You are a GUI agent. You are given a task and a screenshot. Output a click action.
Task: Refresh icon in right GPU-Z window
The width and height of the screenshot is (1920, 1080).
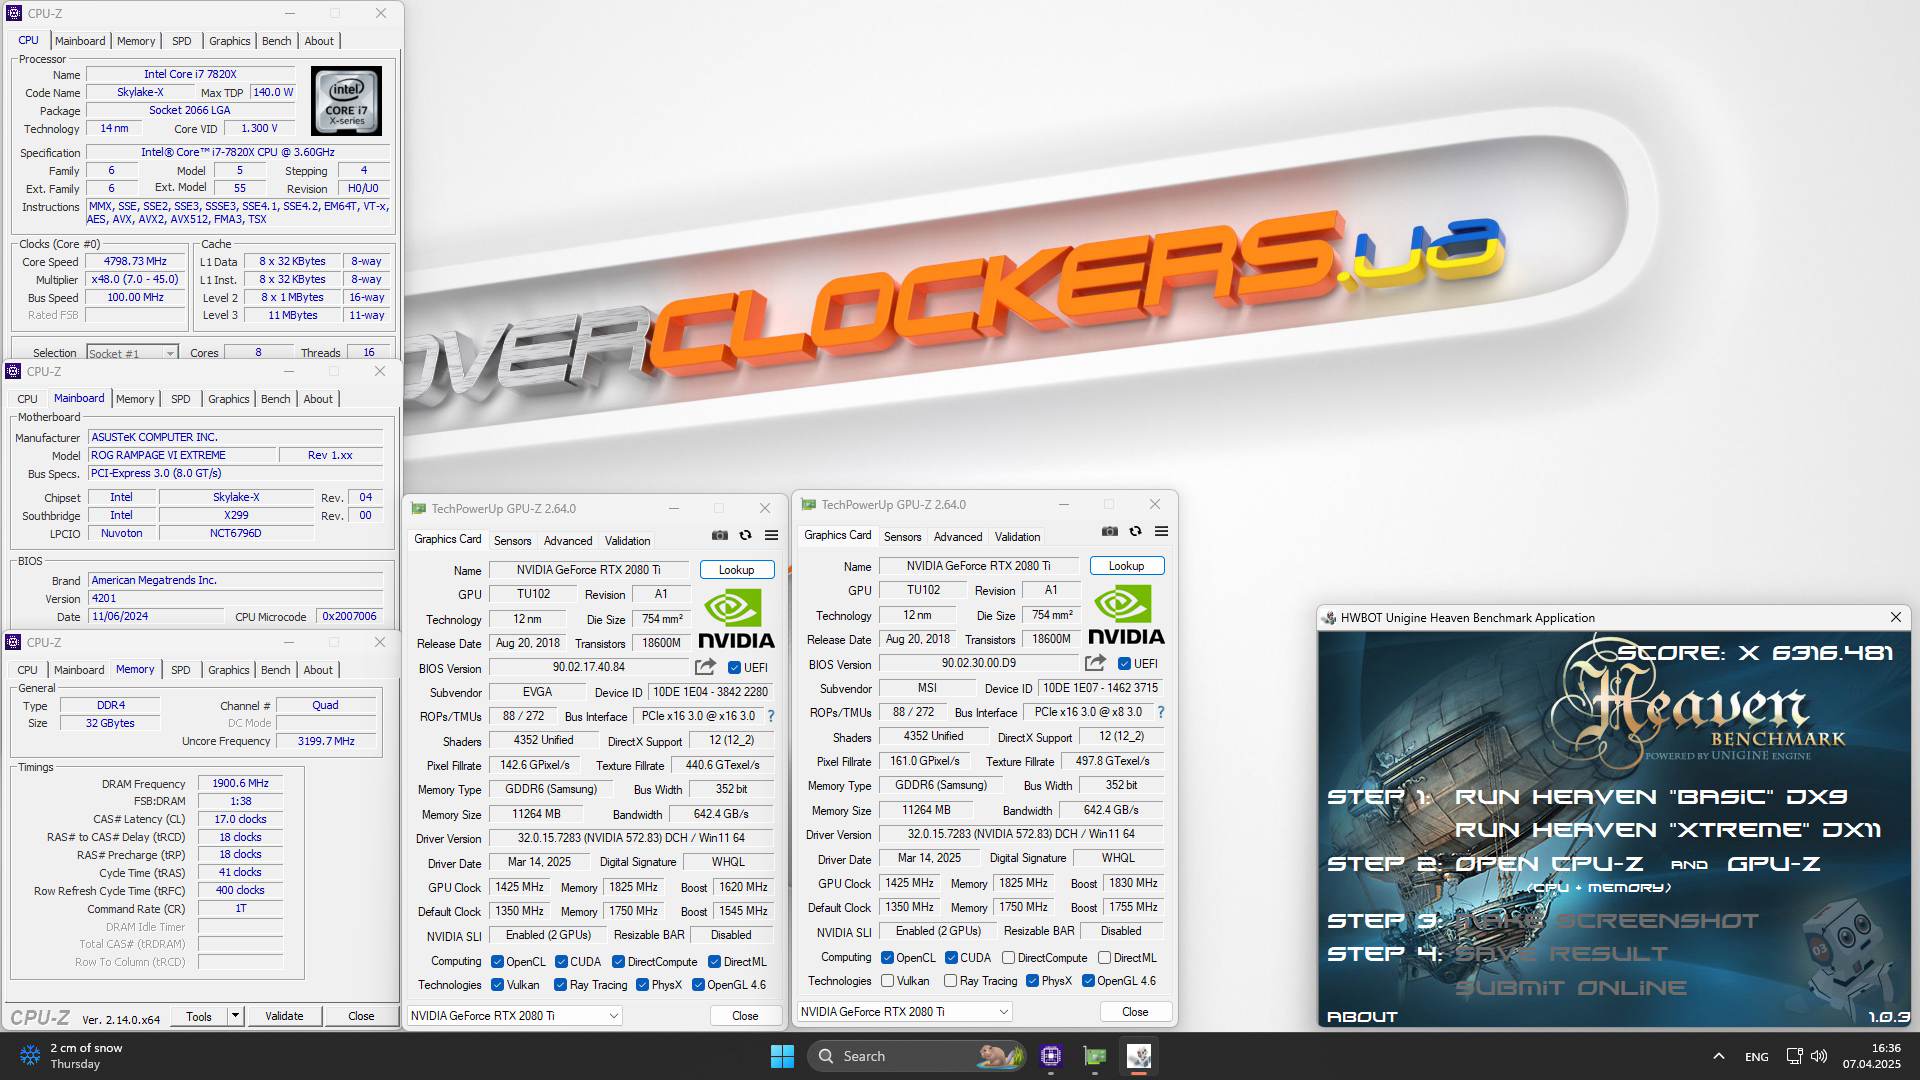coord(1135,531)
